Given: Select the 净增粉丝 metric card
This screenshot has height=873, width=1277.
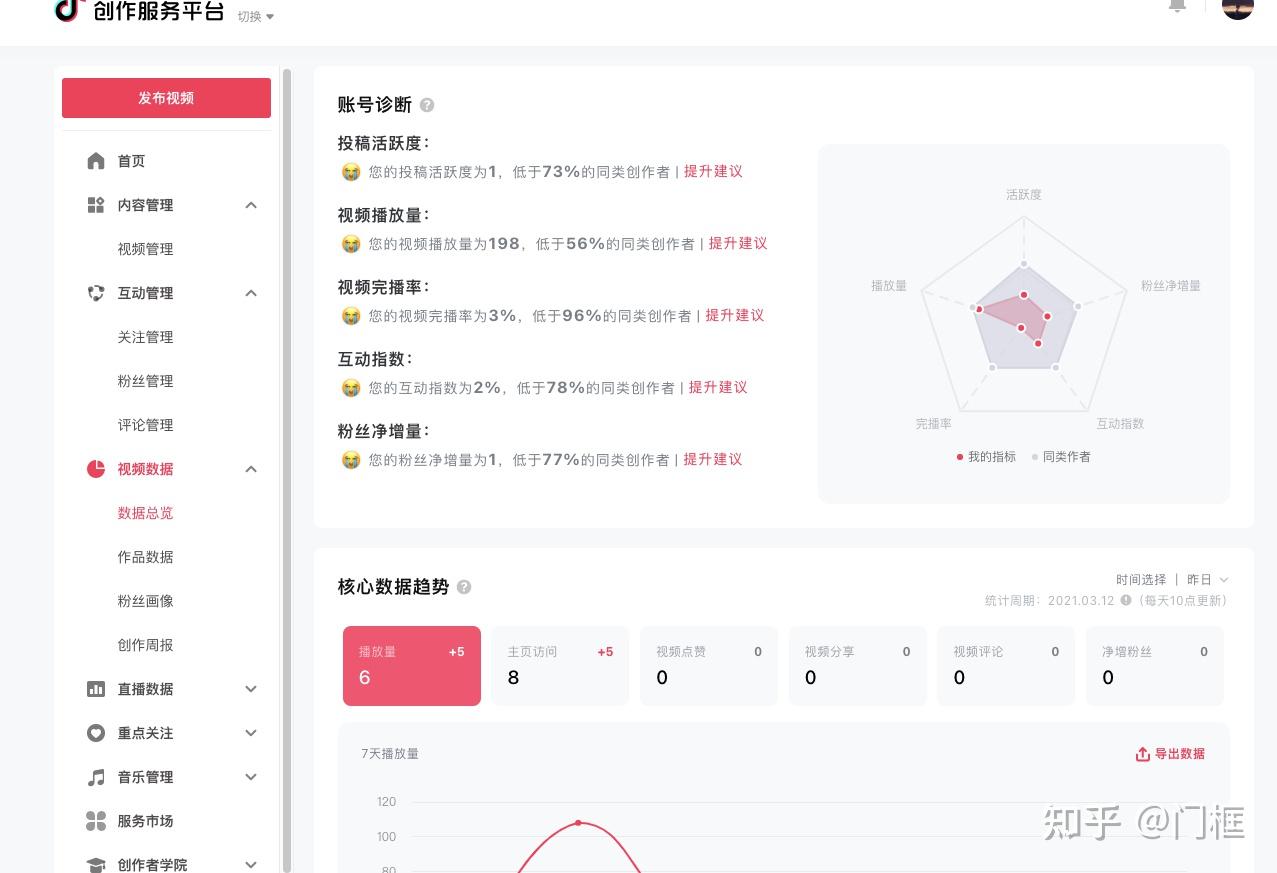Looking at the screenshot, I should coord(1155,666).
